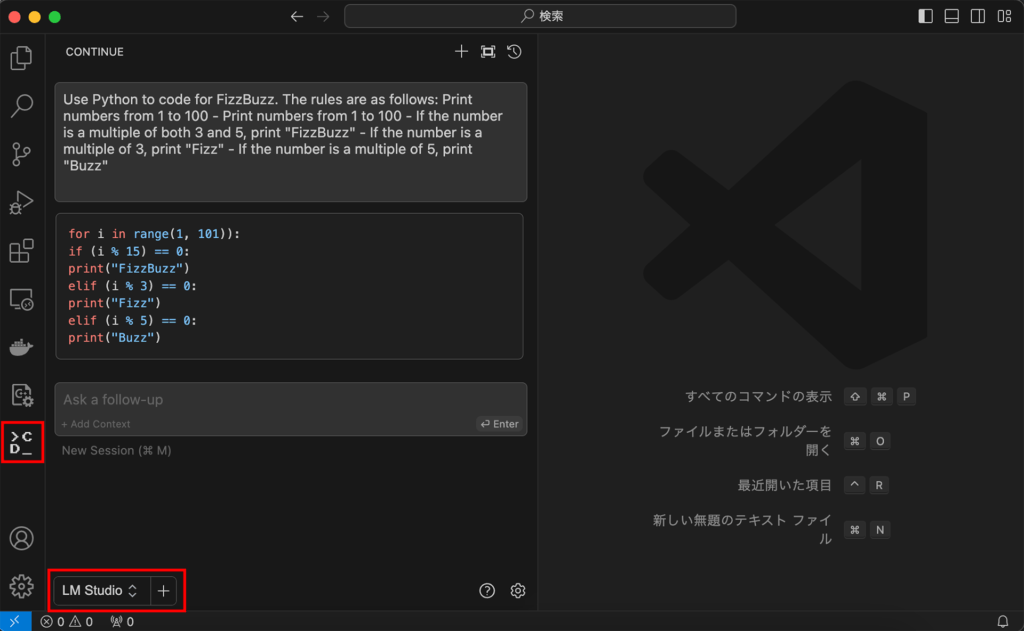
Task: Open the Docker view in sidebar
Action: 21,347
